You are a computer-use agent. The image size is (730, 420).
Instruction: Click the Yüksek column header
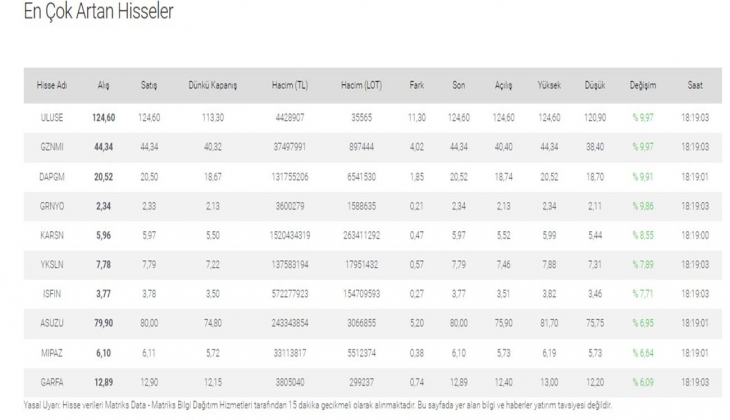[549, 86]
